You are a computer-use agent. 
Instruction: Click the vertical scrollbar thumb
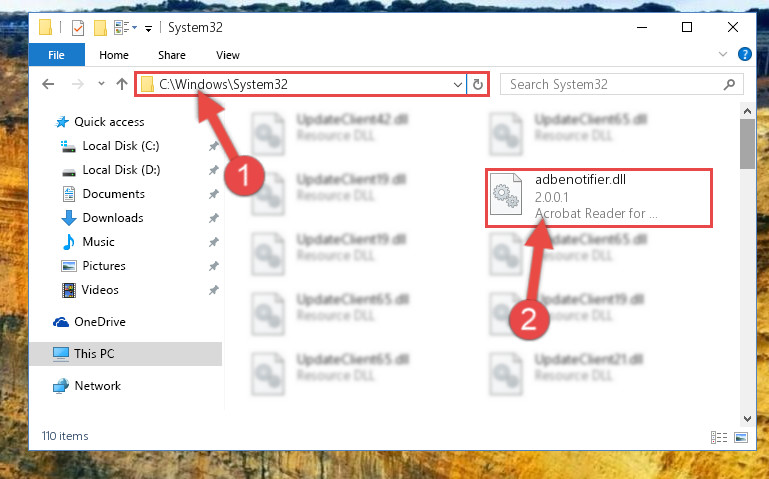(x=747, y=144)
